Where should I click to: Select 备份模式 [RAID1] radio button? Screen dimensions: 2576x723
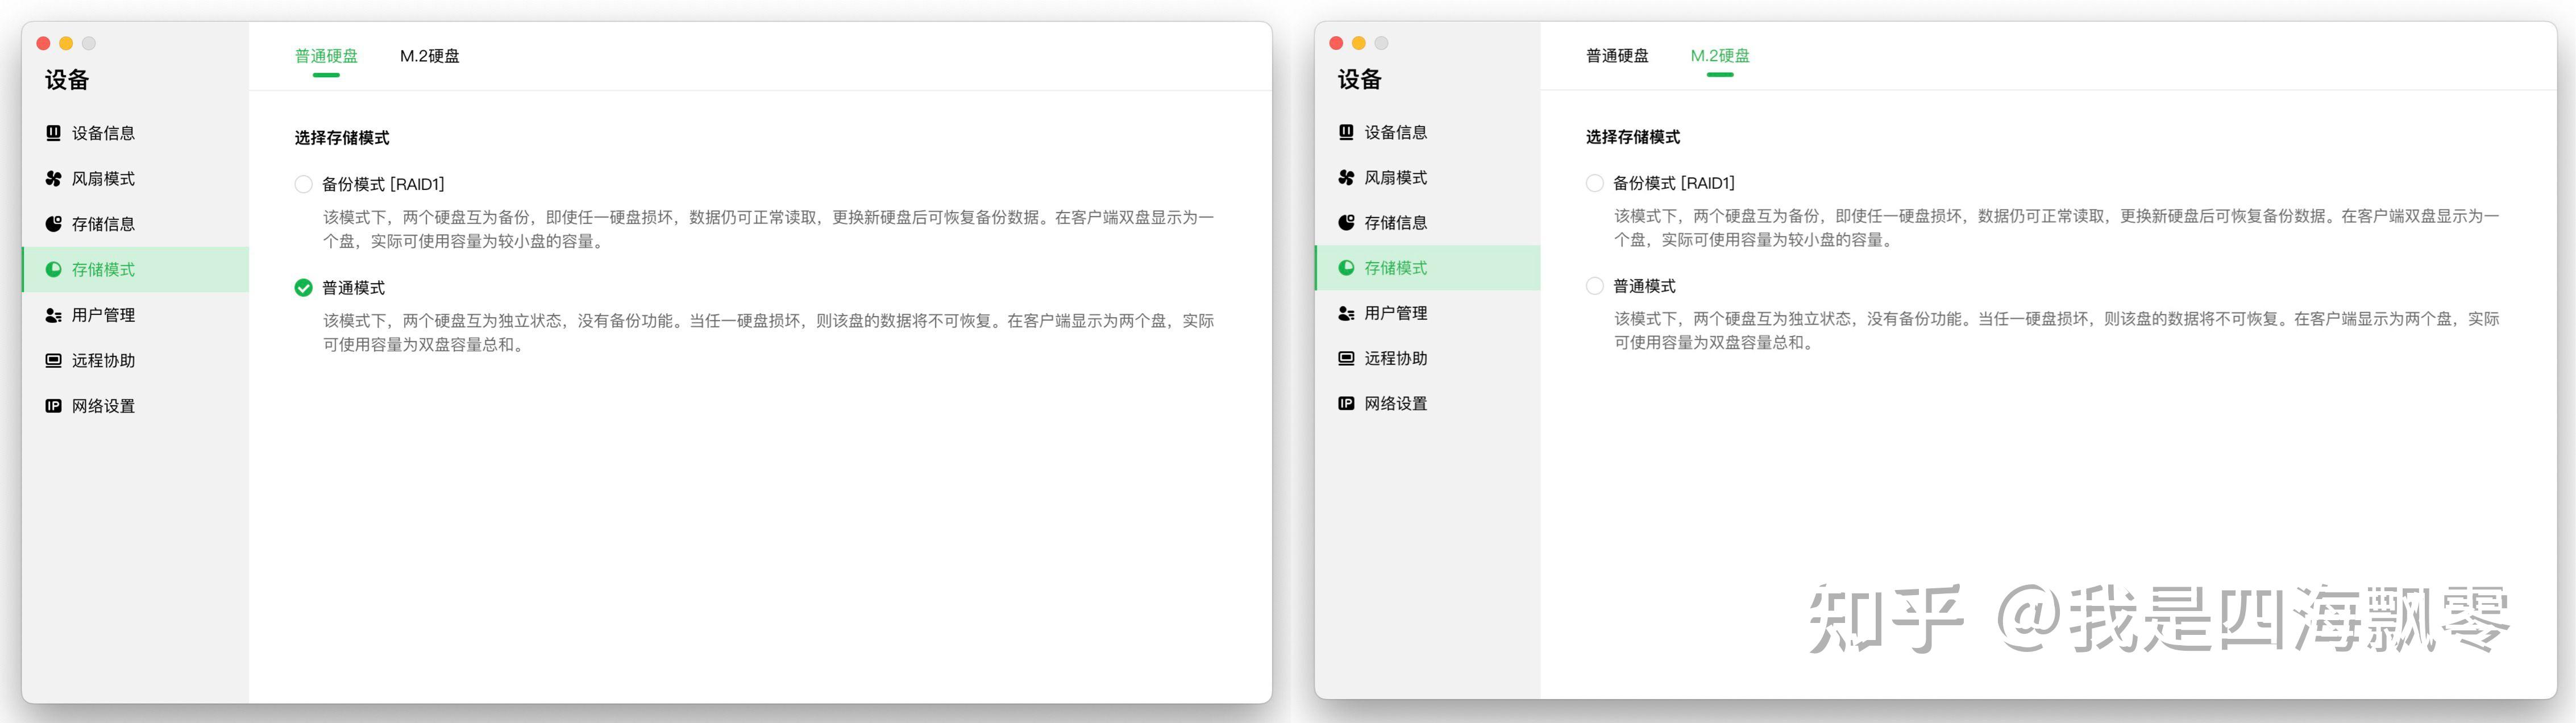pos(303,184)
